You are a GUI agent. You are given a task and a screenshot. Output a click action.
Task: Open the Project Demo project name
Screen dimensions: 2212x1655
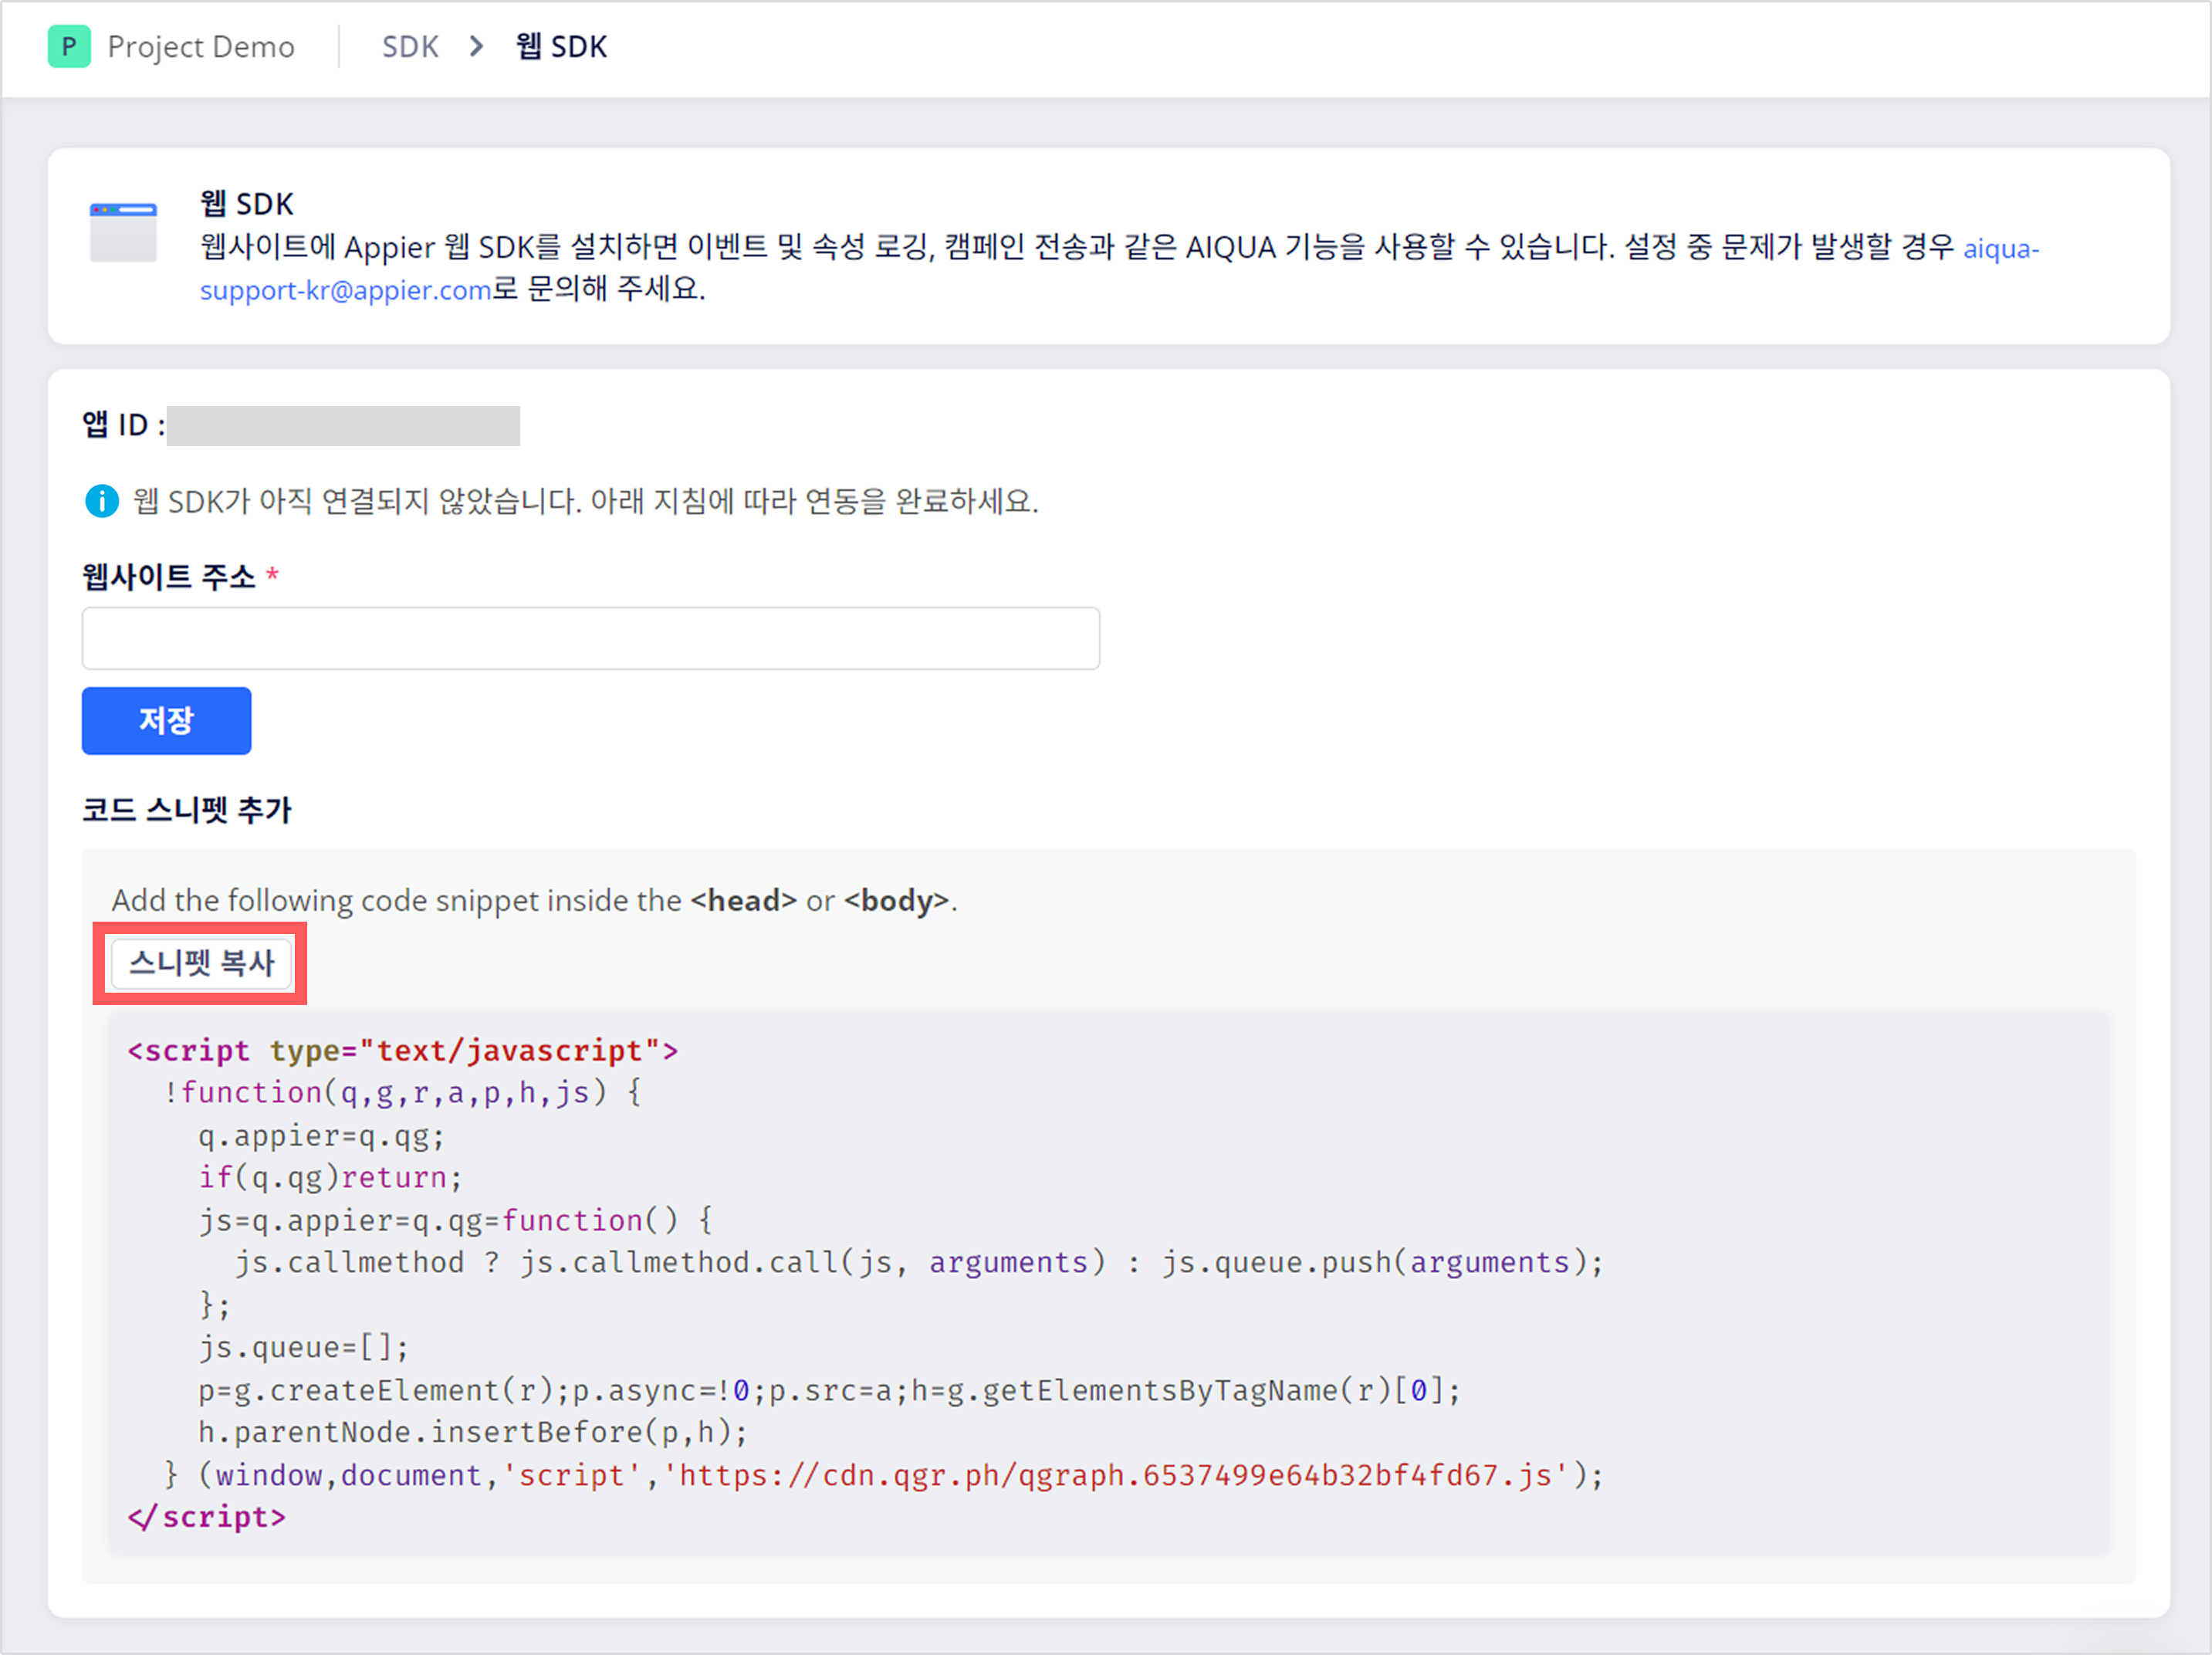(201, 47)
